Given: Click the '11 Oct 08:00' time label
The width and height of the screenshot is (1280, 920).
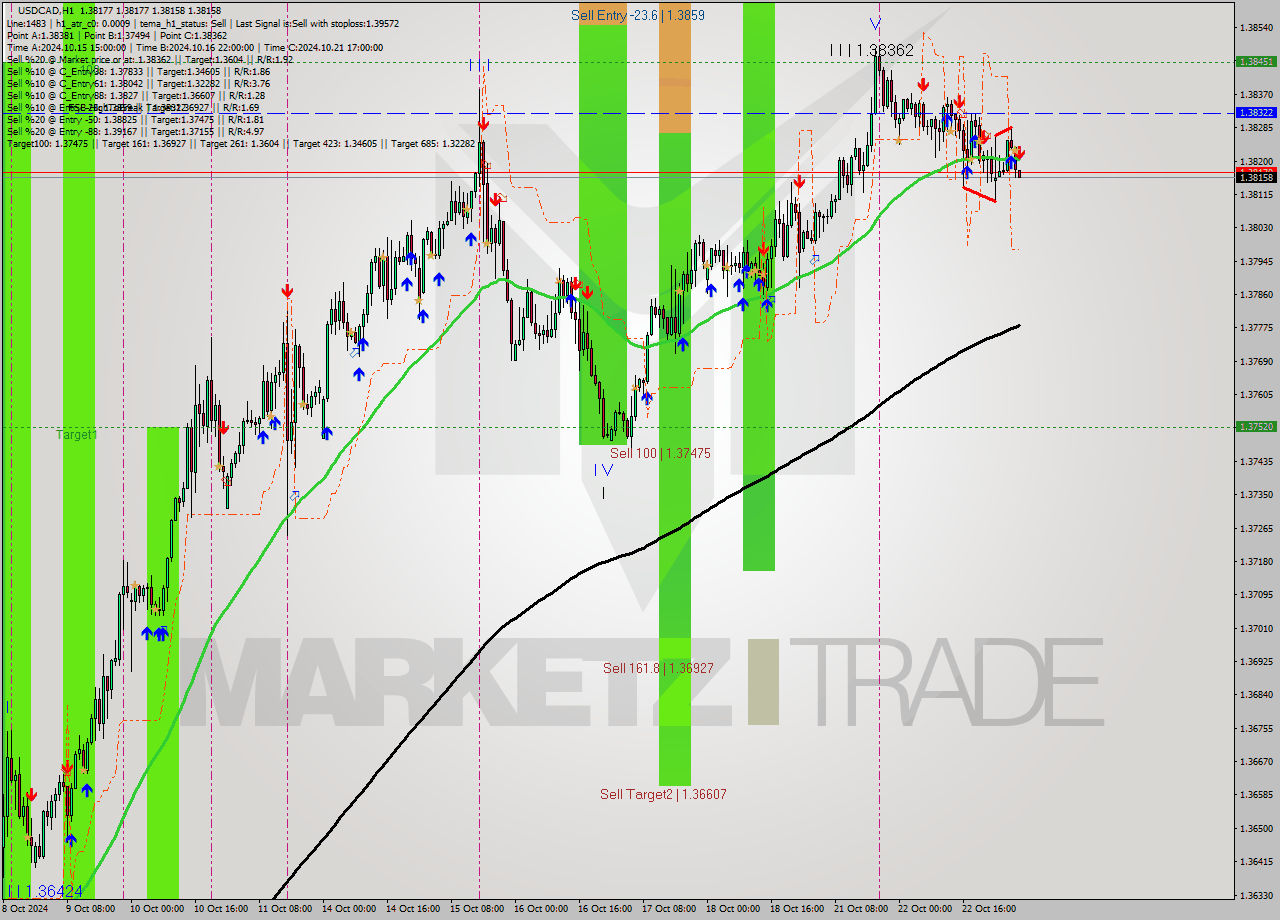Looking at the screenshot, I should (284, 909).
